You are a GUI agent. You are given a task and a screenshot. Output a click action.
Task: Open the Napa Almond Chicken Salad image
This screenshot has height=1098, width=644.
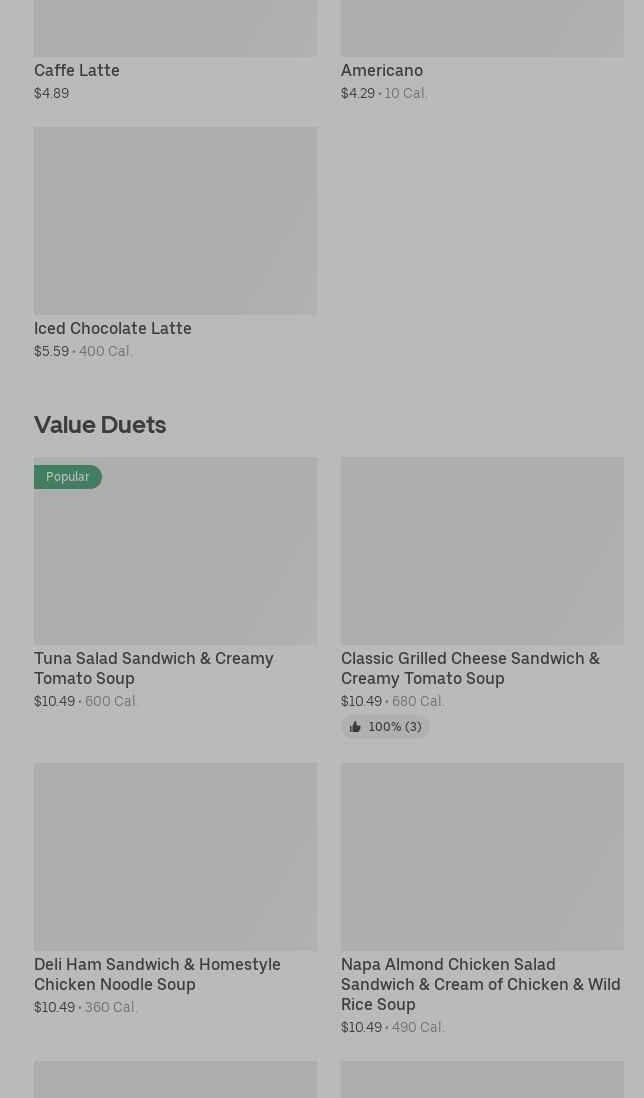pyautogui.click(x=482, y=857)
